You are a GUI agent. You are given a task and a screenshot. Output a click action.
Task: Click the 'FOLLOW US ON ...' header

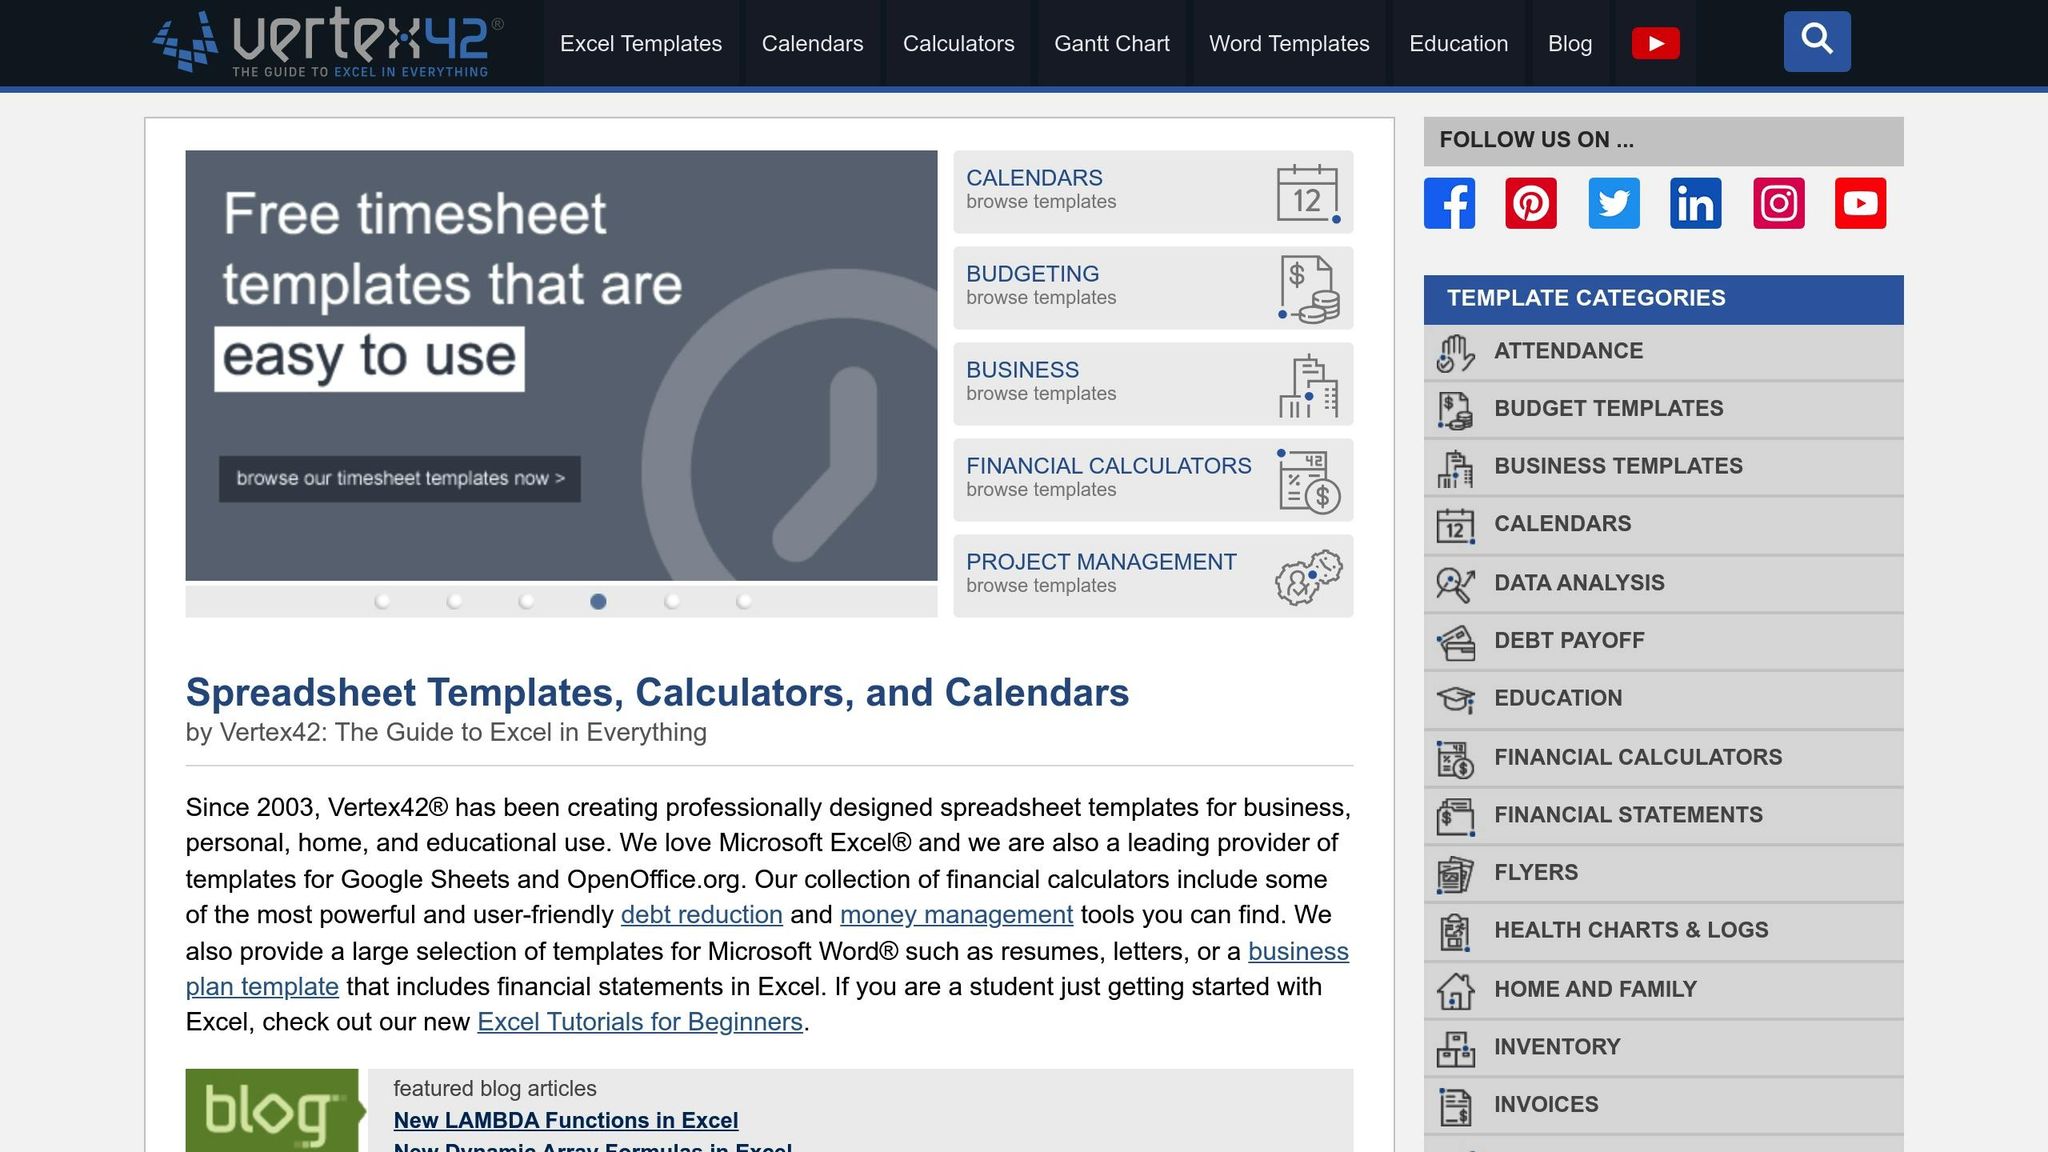pyautogui.click(x=1664, y=141)
